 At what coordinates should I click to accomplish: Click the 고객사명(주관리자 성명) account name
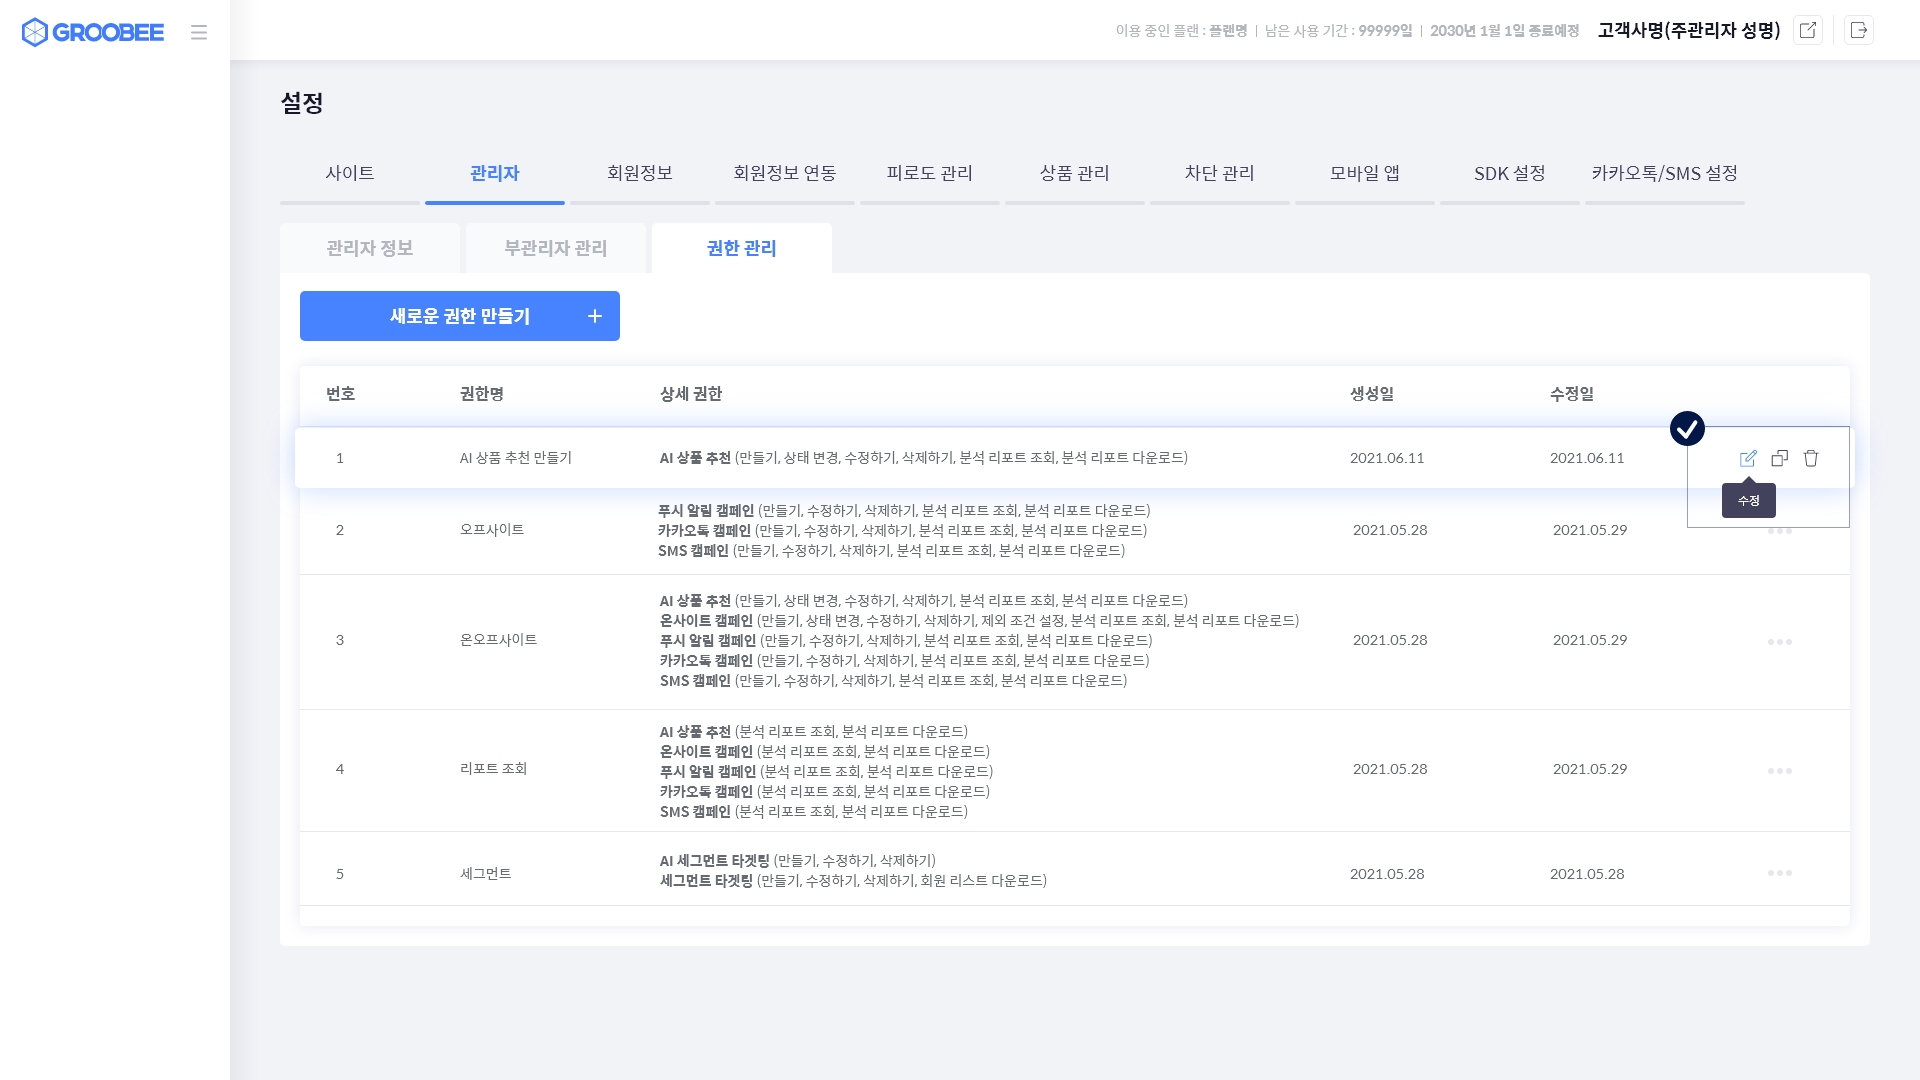(x=1689, y=30)
